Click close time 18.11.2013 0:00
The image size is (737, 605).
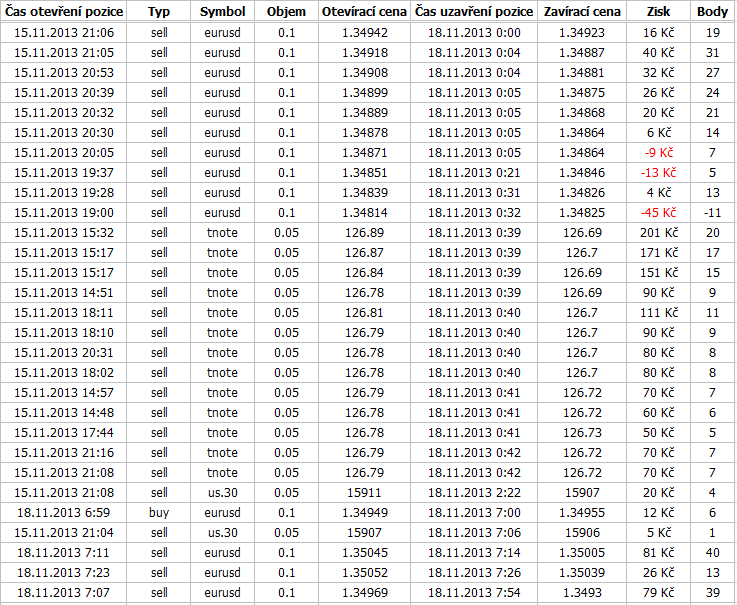(474, 32)
